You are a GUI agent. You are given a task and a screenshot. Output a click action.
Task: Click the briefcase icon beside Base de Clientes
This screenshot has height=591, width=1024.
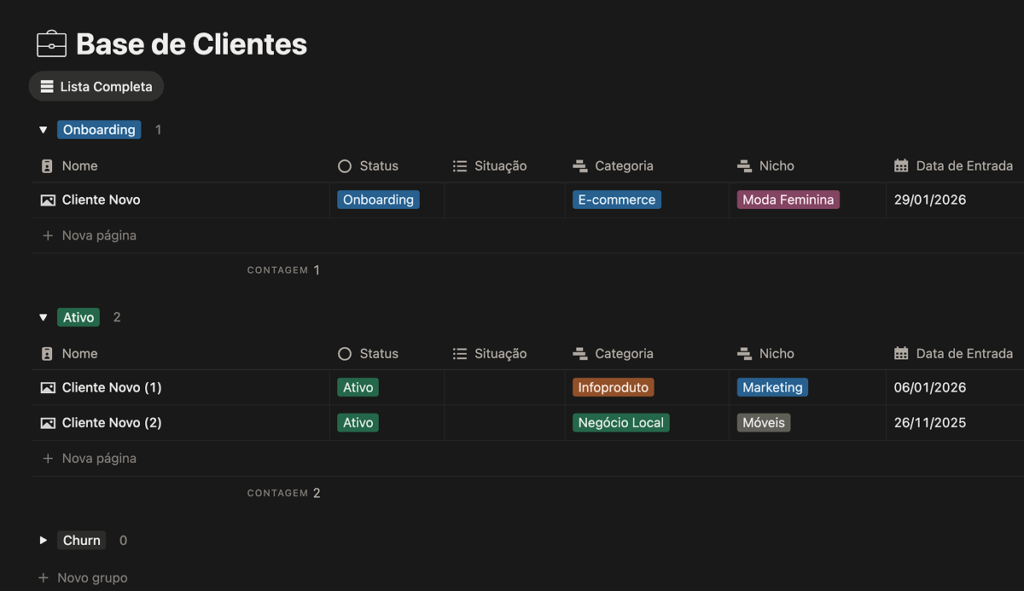pos(51,44)
